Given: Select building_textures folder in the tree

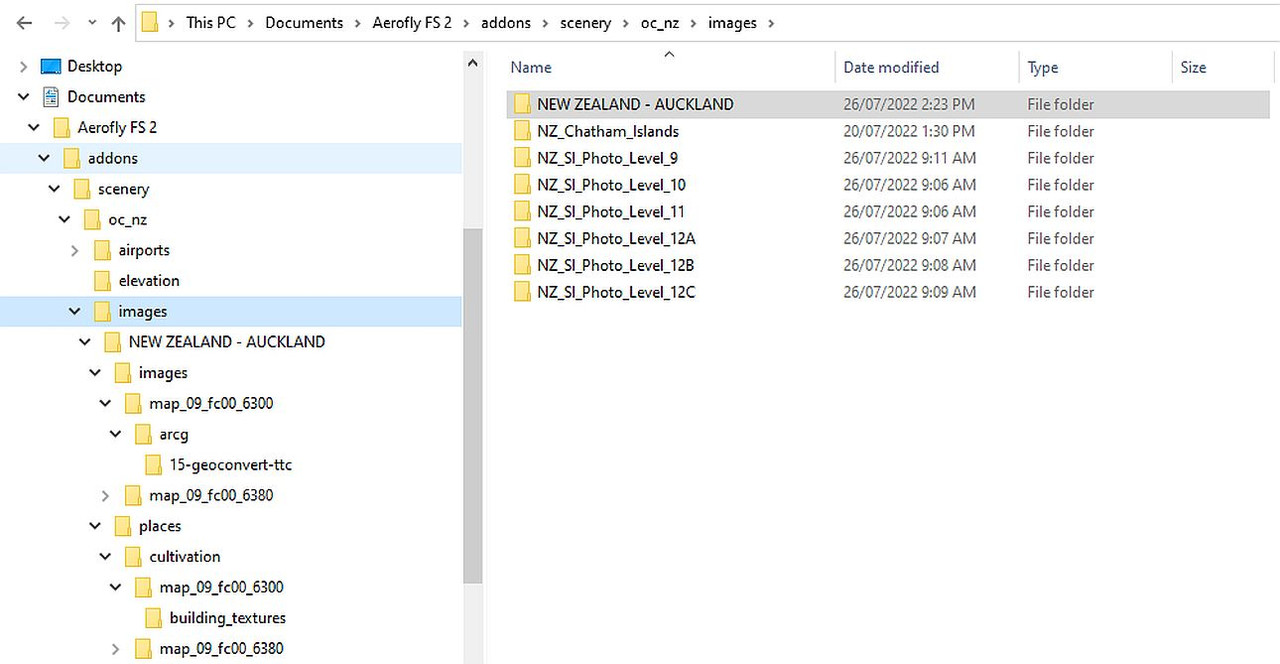Looking at the screenshot, I should [x=228, y=618].
